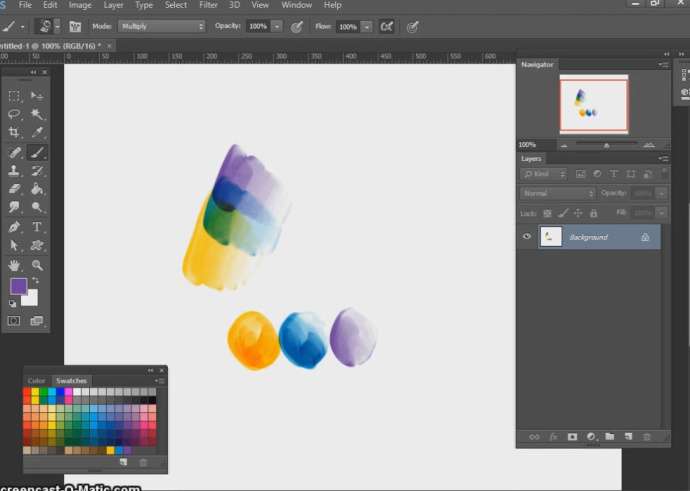Open the Filter menu

[208, 5]
